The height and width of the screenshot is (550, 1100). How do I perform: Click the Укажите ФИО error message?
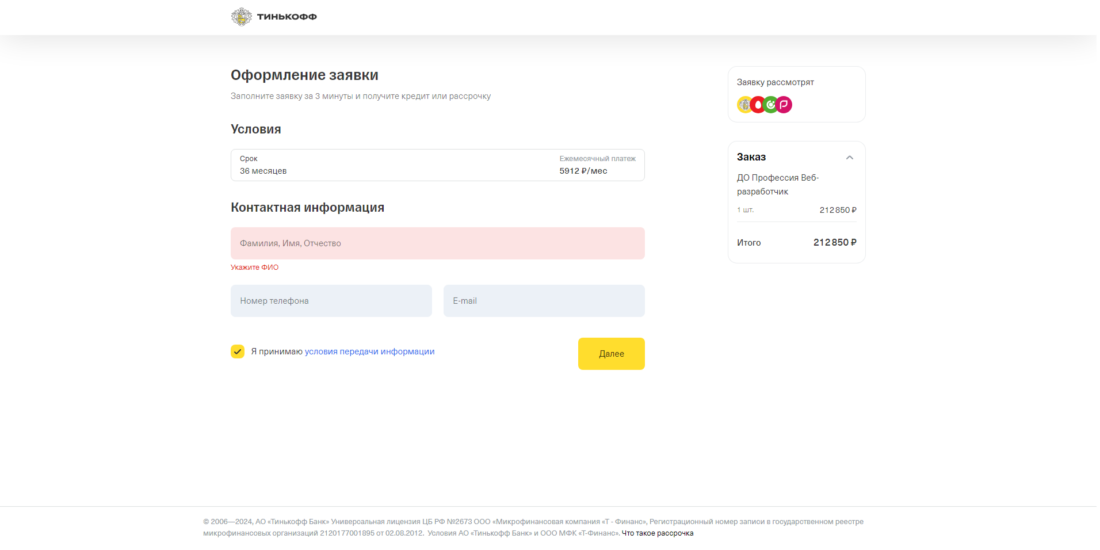[255, 267]
